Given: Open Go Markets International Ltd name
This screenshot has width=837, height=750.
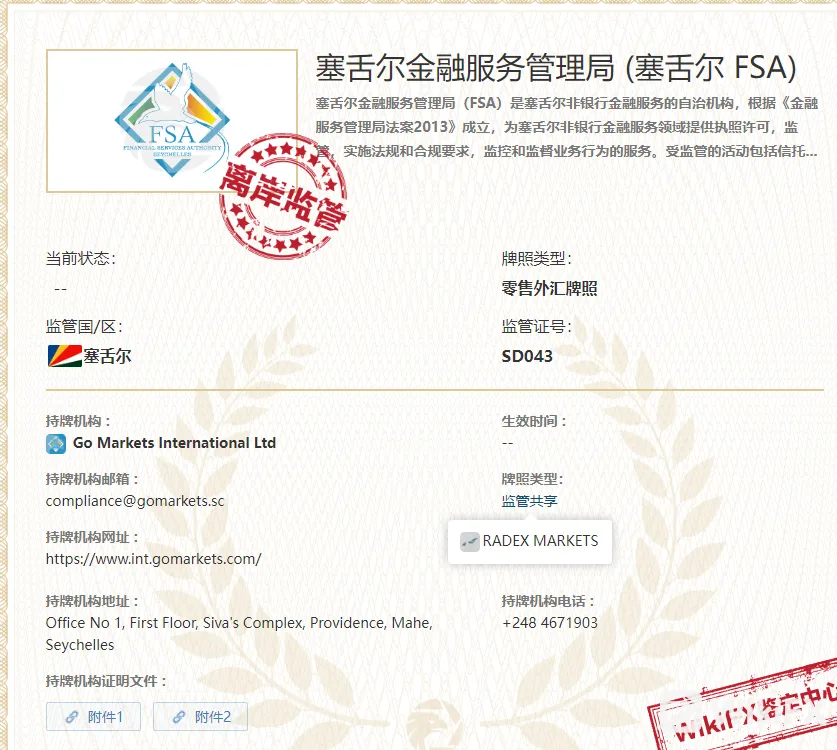Looking at the screenshot, I should pos(175,443).
